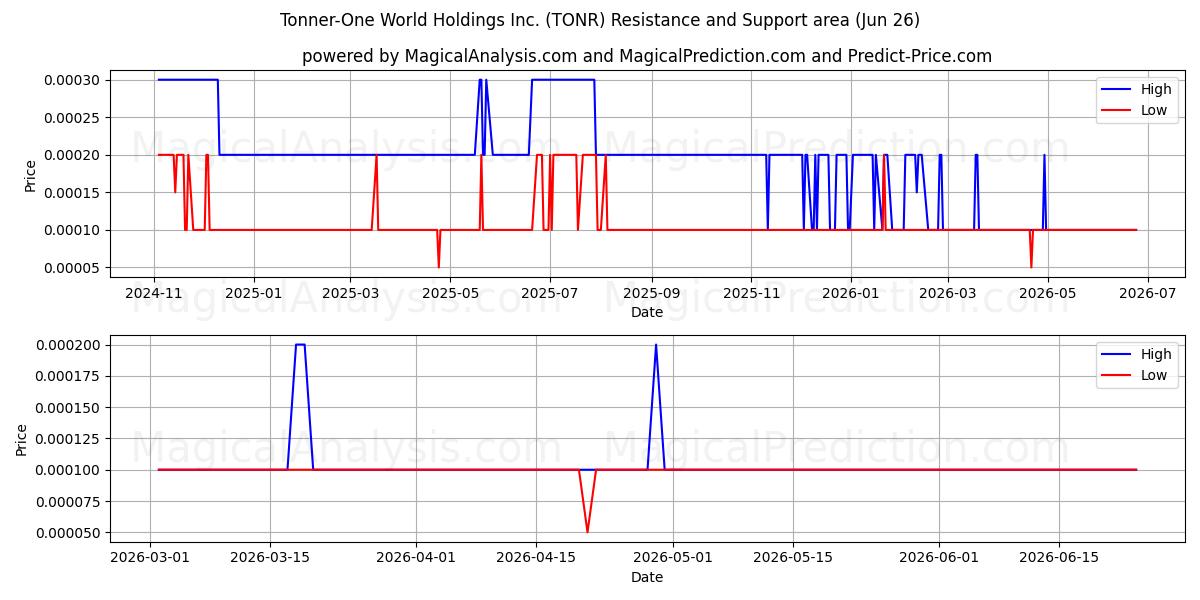
Task: Click the bottom chart 'Date' axis label
Action: click(647, 577)
